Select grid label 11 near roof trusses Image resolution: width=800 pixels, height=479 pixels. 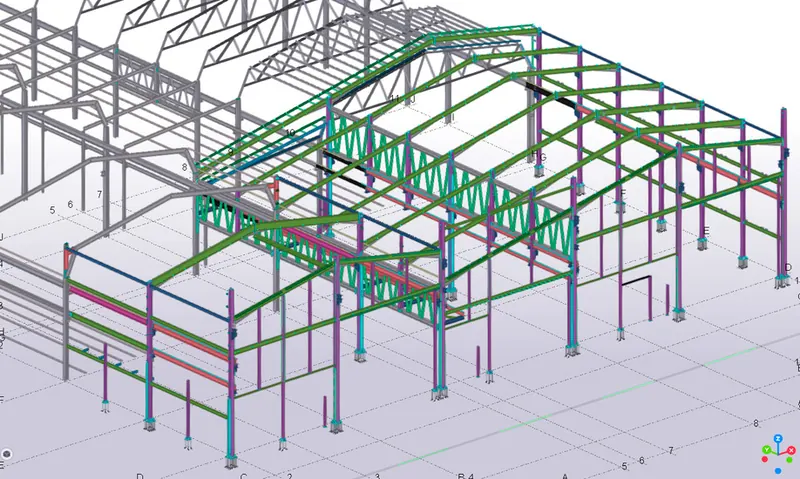394,98
